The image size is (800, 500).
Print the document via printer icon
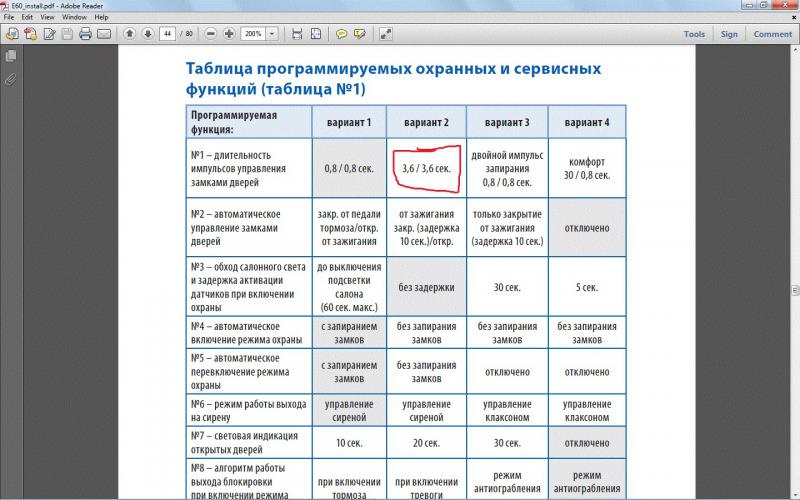click(85, 34)
